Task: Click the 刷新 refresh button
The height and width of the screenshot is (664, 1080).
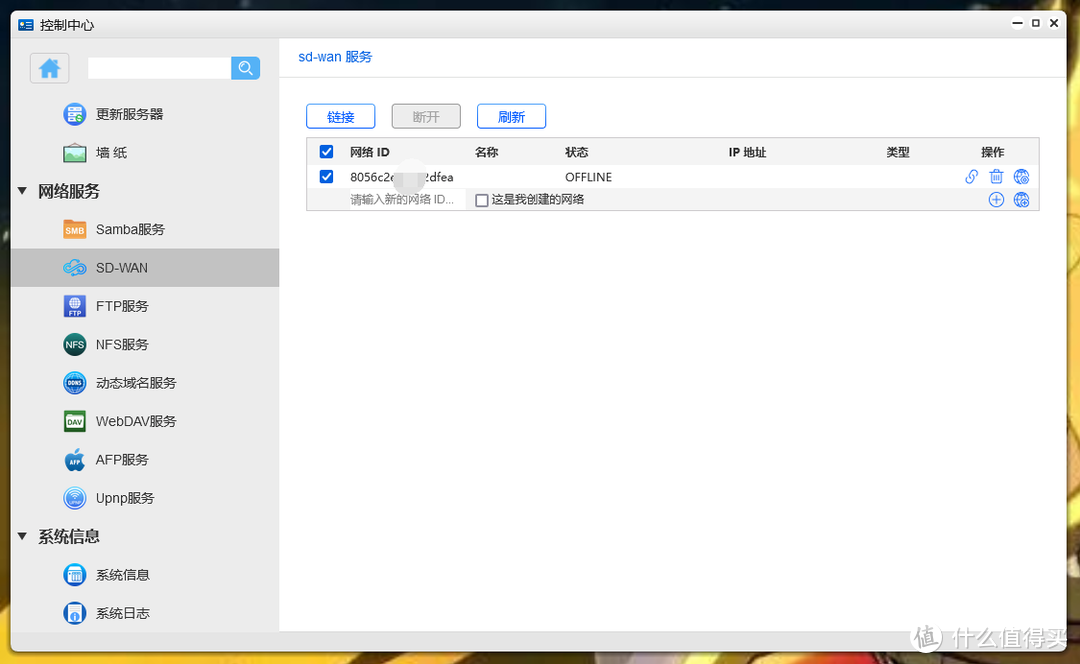Action: (511, 116)
